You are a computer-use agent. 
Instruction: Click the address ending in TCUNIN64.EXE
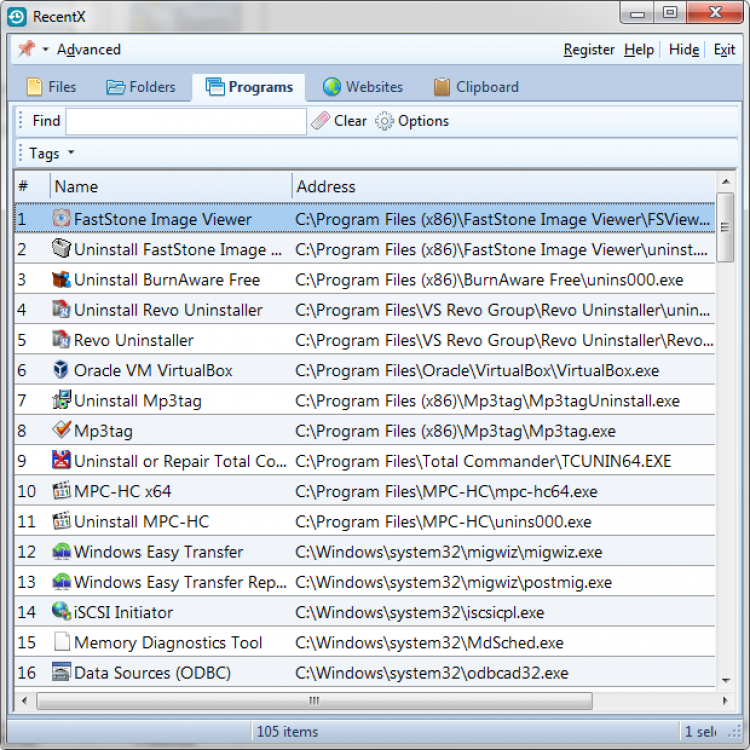tap(483, 462)
